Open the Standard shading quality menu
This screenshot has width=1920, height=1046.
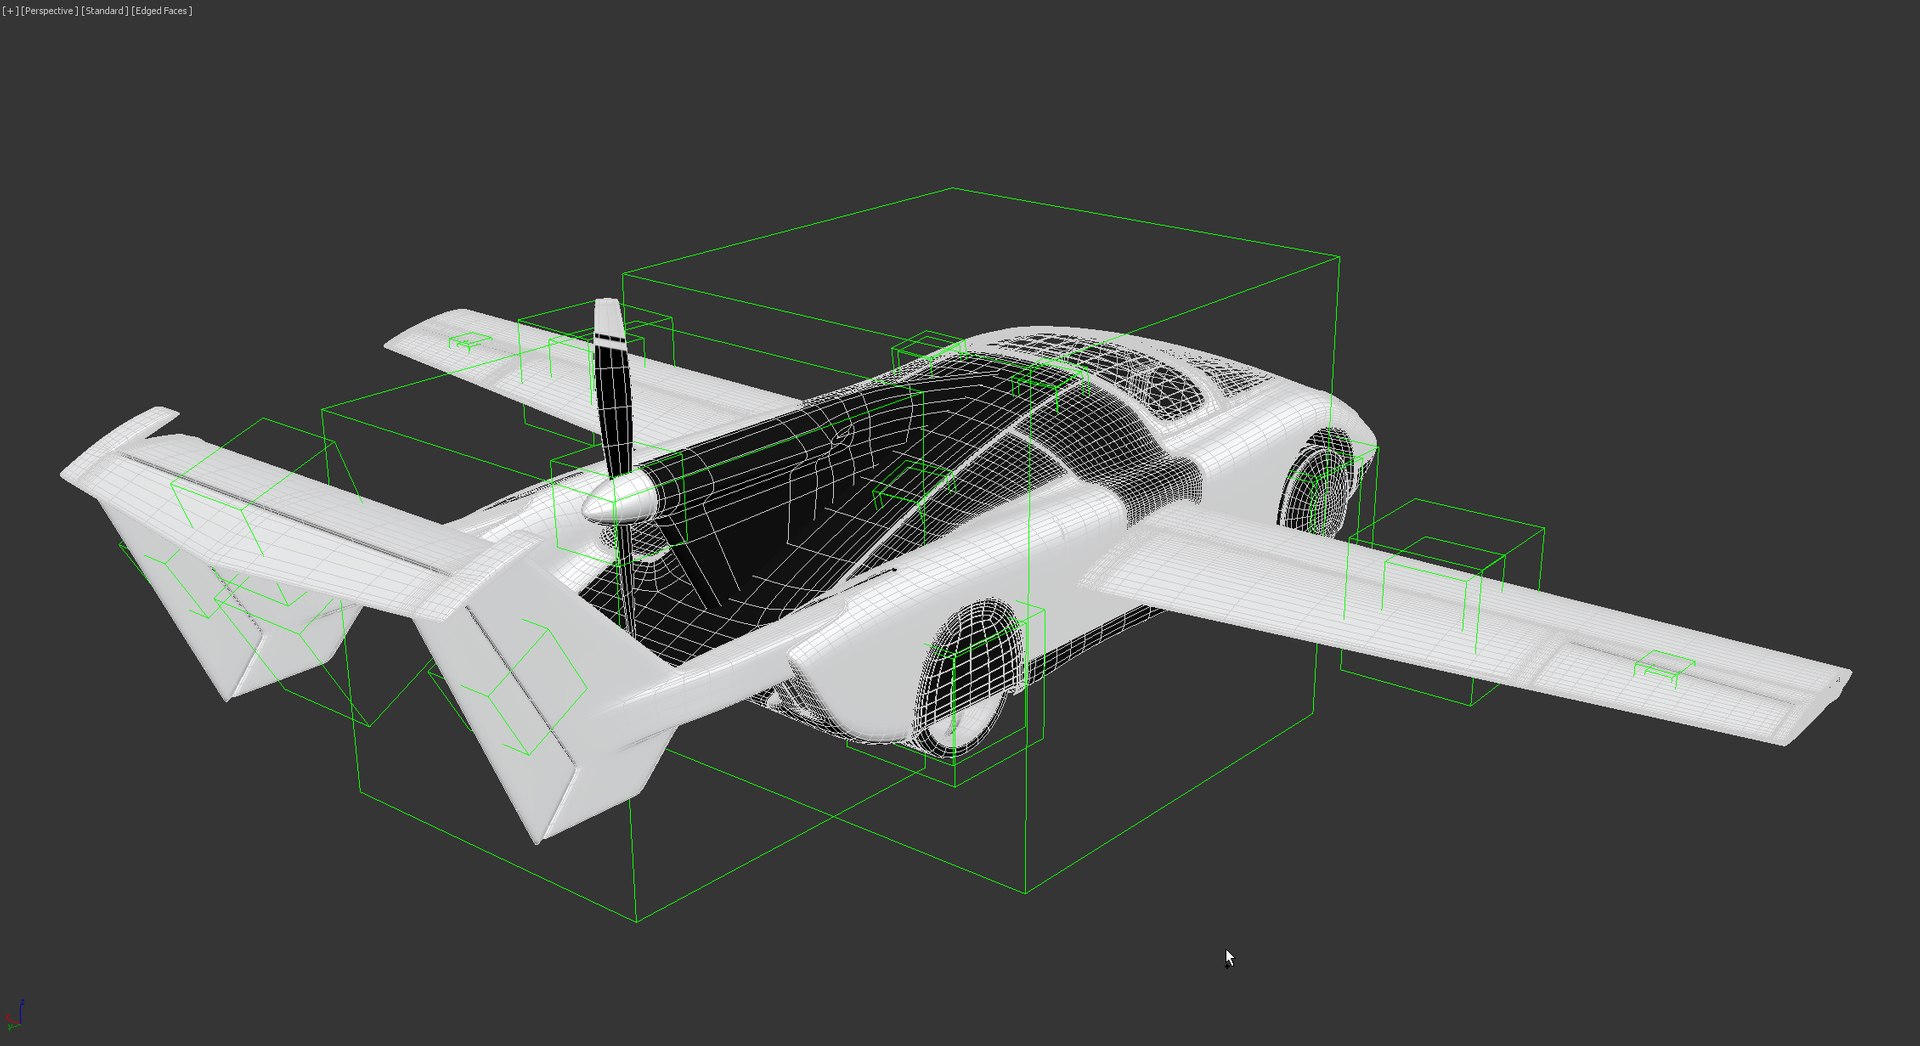104,11
